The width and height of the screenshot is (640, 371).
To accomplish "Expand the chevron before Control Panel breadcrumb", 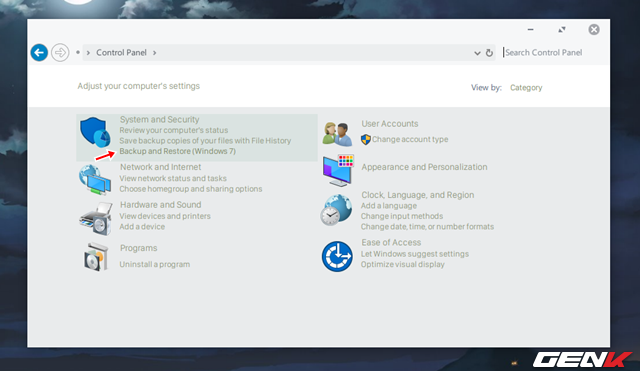I will point(88,53).
